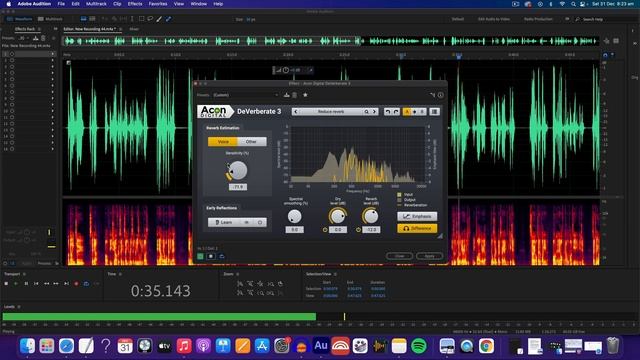640x360 pixels.
Task: Click the Emphasis button
Action: tap(417, 216)
